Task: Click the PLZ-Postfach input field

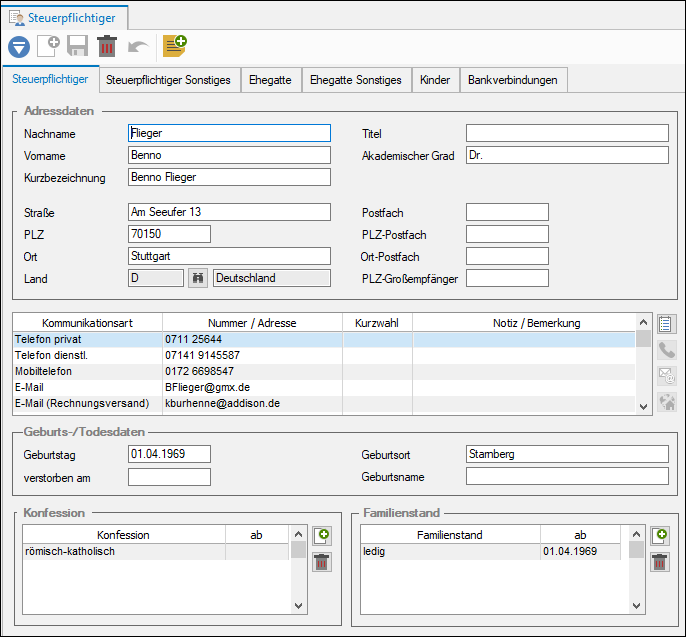Action: [x=507, y=234]
